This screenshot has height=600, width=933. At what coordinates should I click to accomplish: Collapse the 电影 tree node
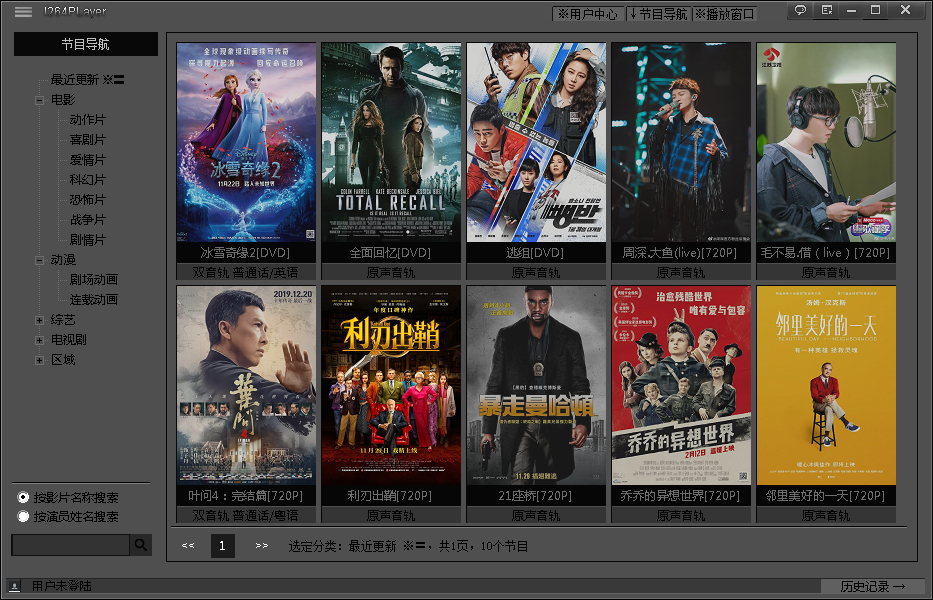39,100
